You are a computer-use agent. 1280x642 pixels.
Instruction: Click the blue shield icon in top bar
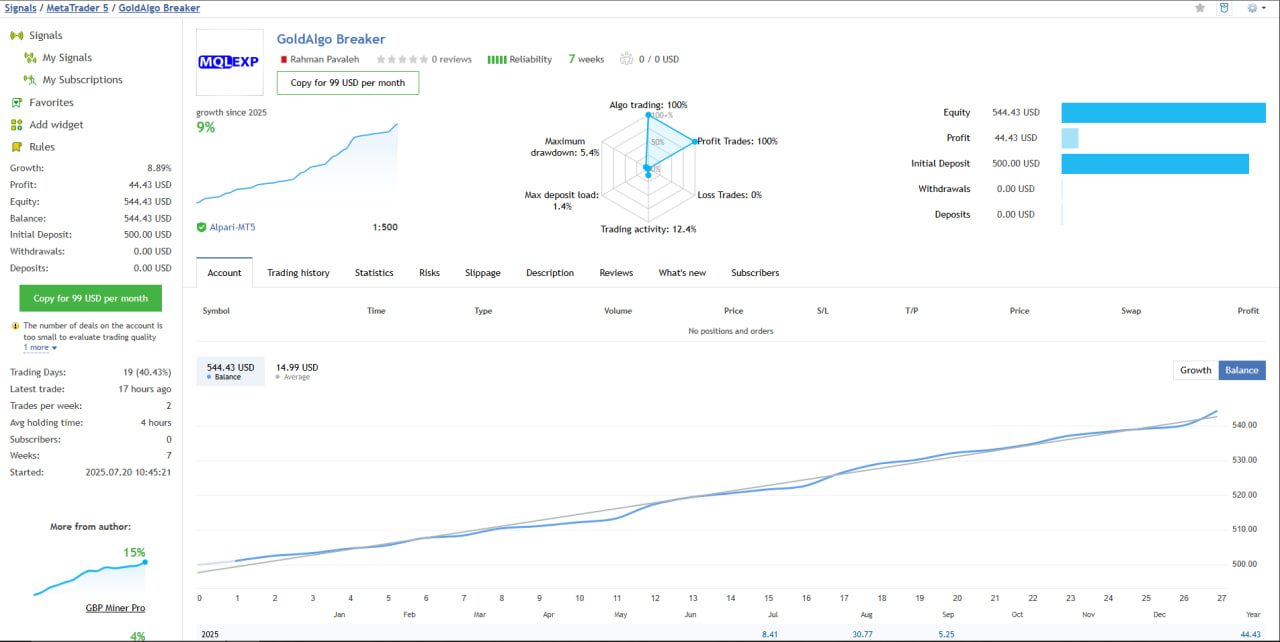[1224, 8]
